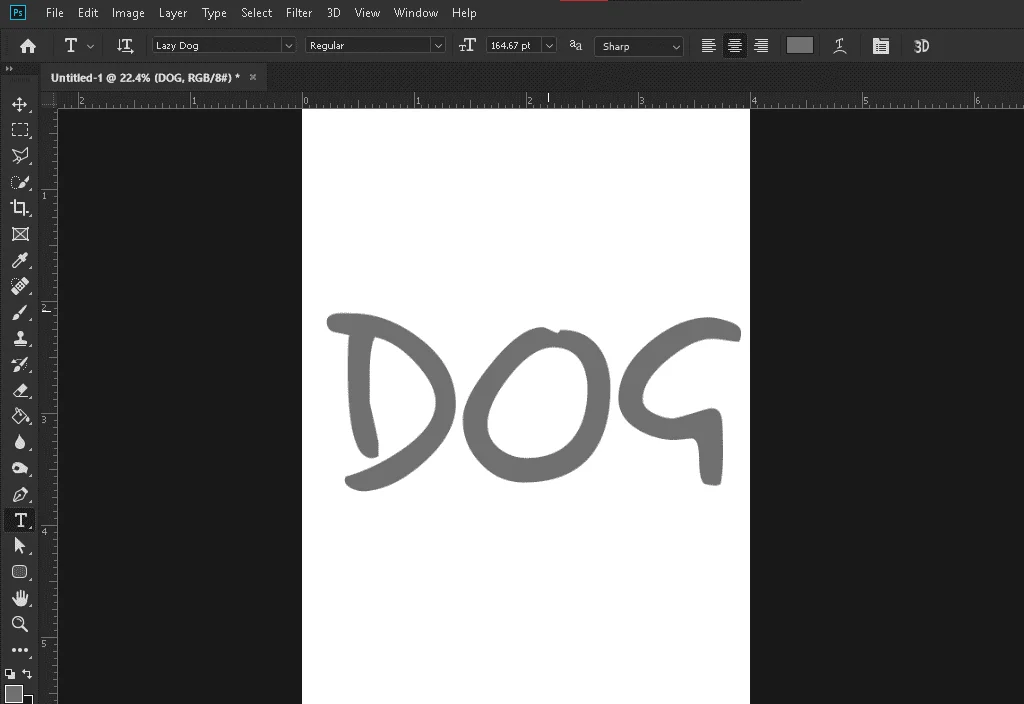Open the Regular font style dropdown
The image size is (1024, 704).
(x=438, y=45)
